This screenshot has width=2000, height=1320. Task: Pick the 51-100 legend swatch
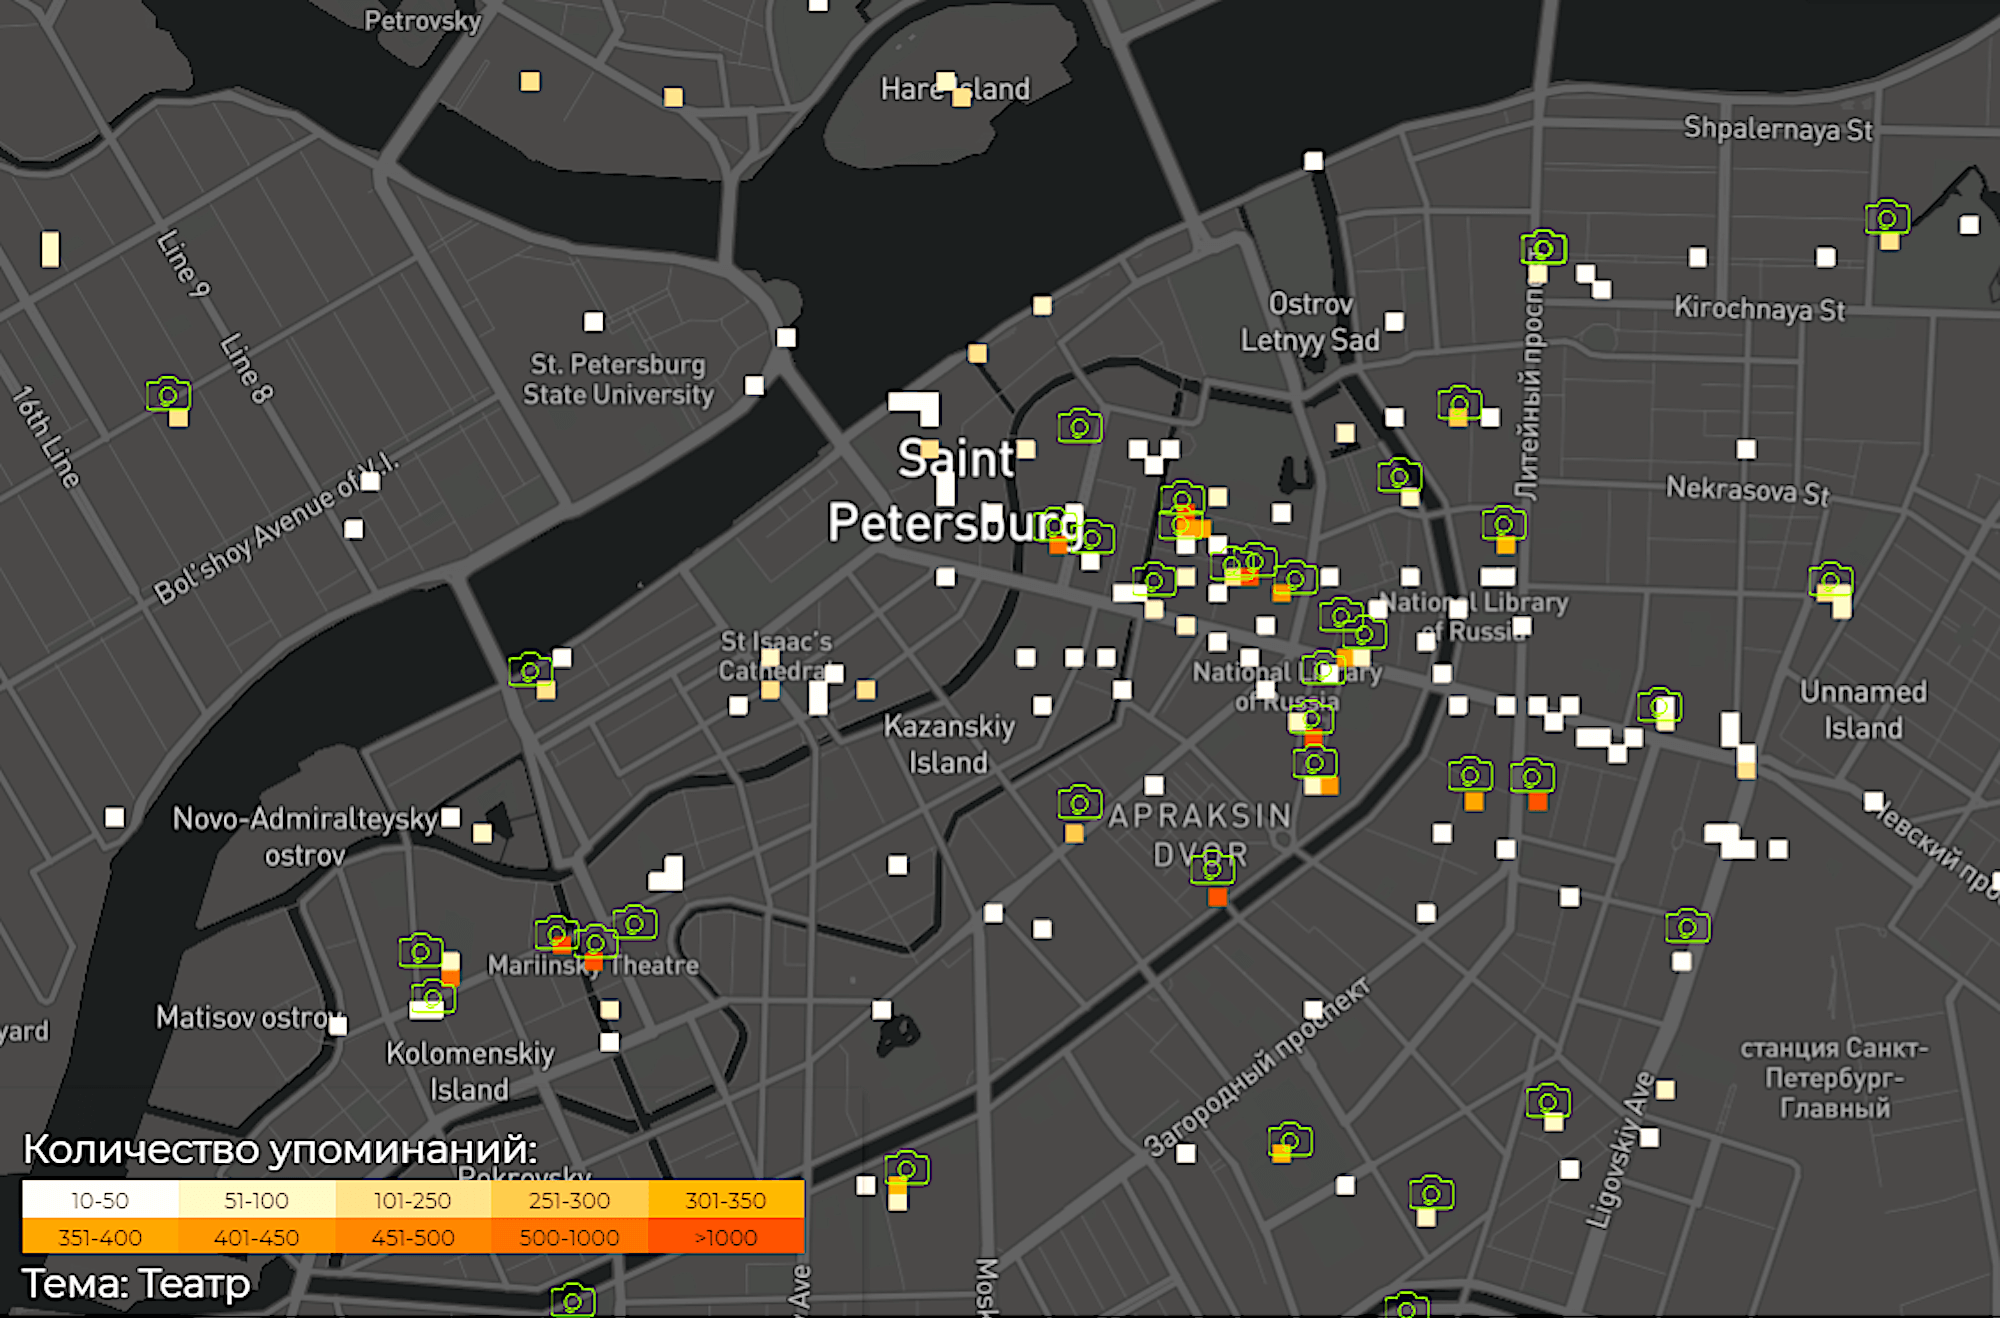(257, 1200)
